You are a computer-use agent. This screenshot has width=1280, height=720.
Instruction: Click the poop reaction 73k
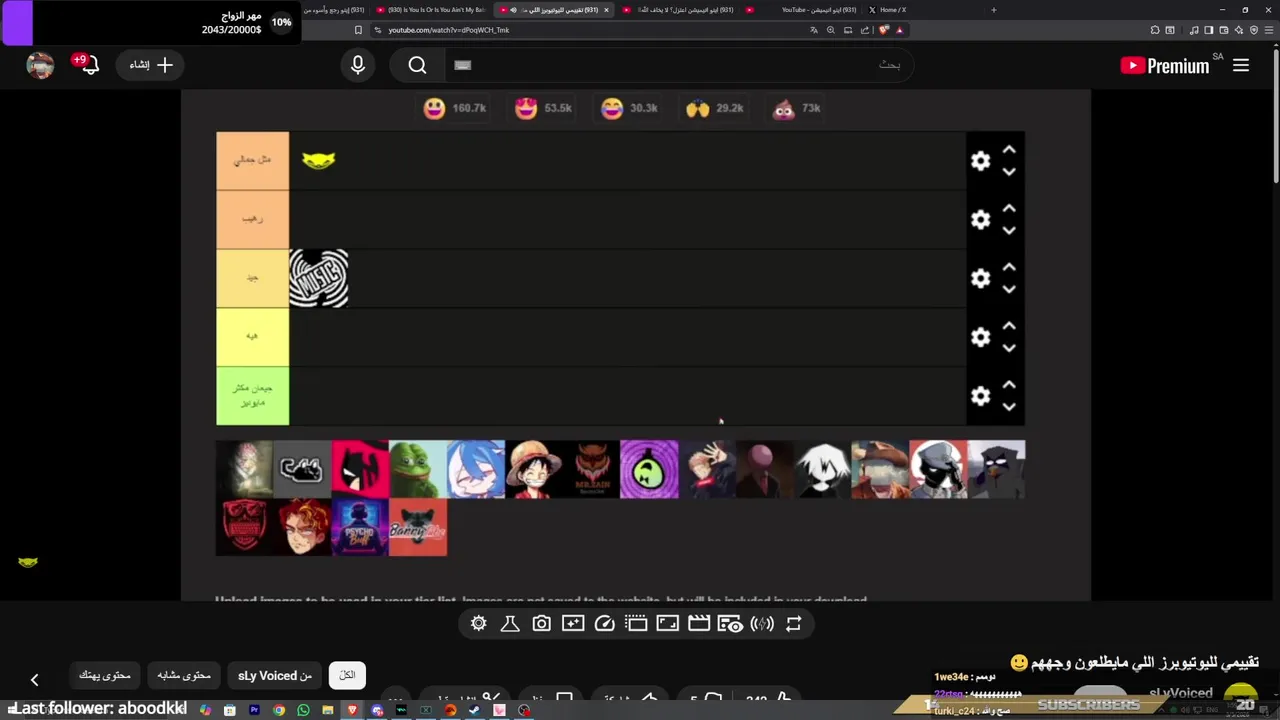797,108
